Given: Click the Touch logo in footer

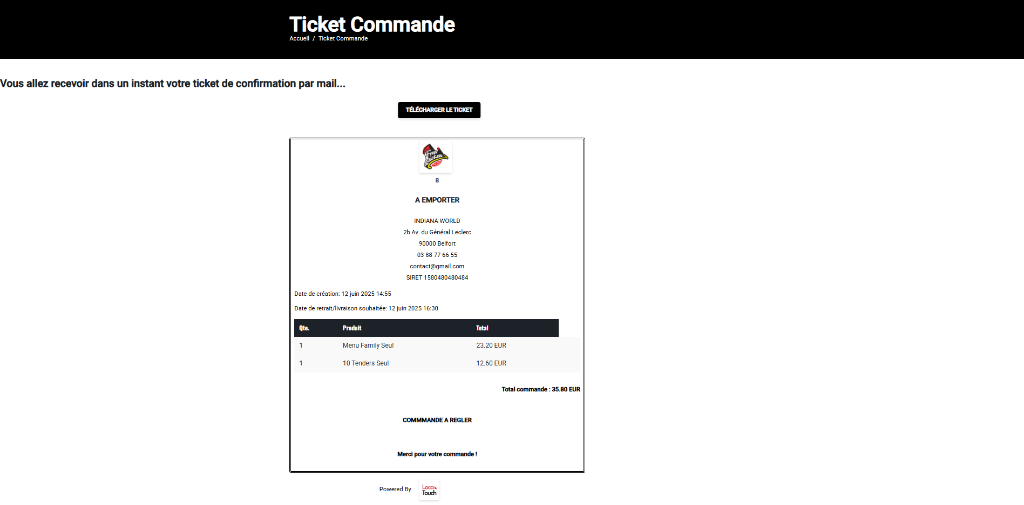Looking at the screenshot, I should tap(429, 490).
